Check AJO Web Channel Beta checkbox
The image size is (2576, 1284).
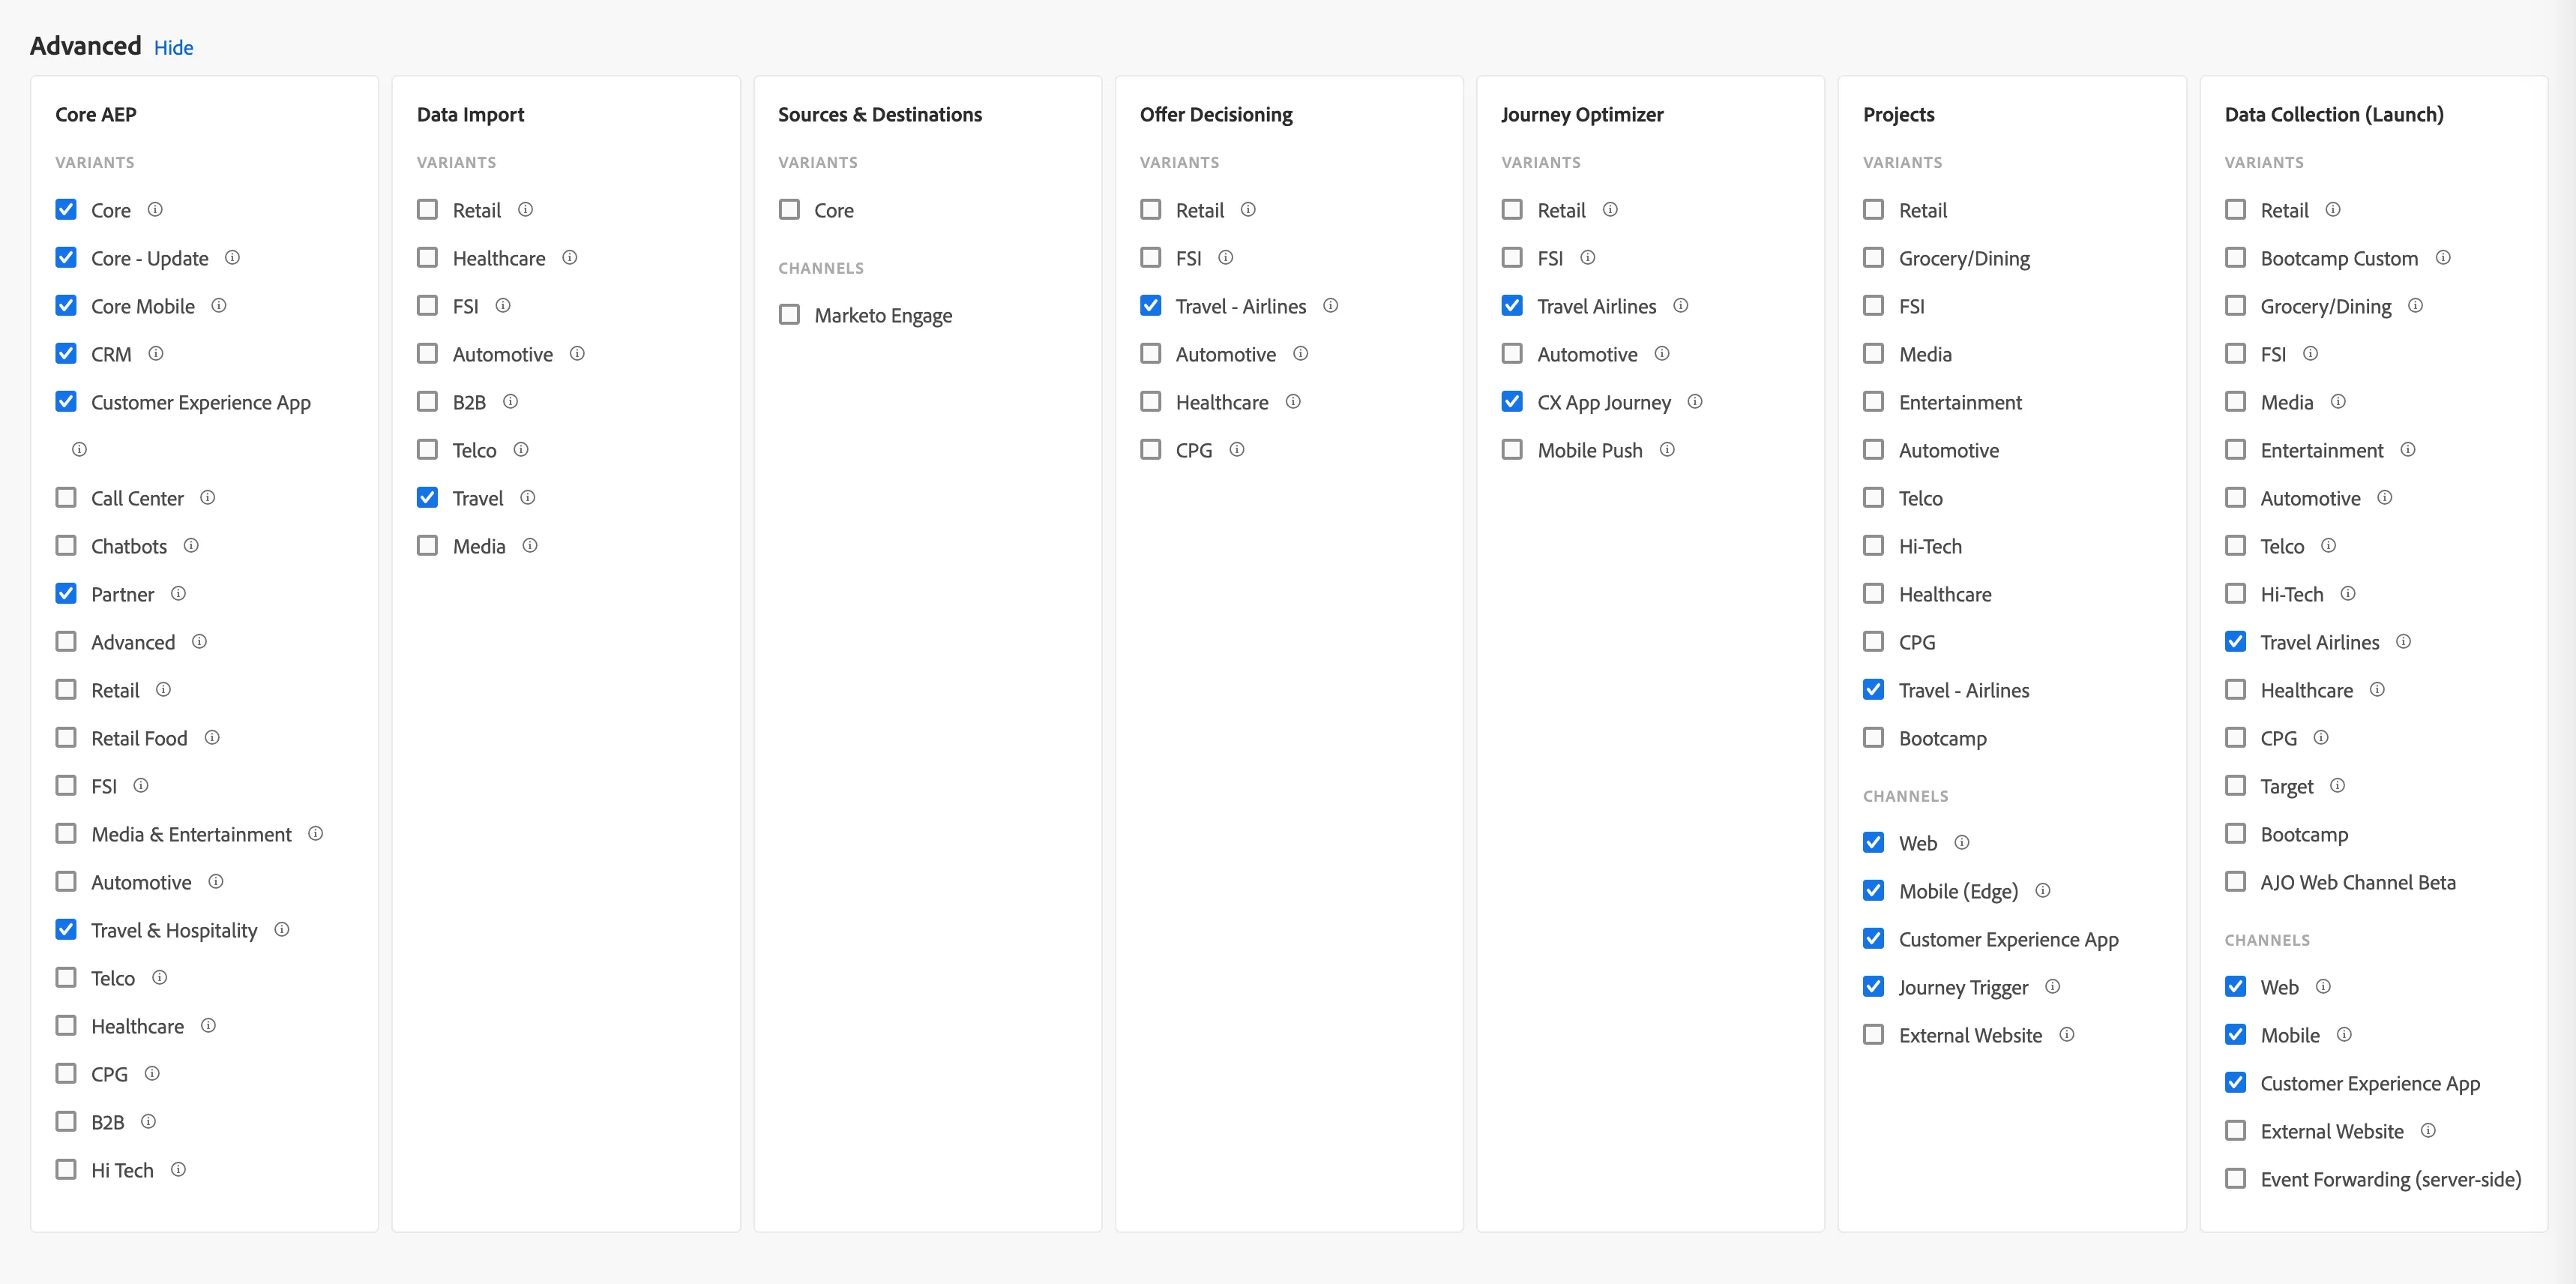[x=2236, y=881]
